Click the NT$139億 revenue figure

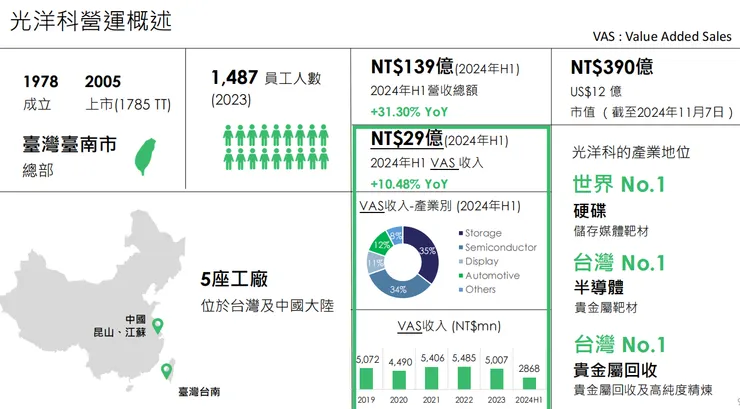[412, 67]
